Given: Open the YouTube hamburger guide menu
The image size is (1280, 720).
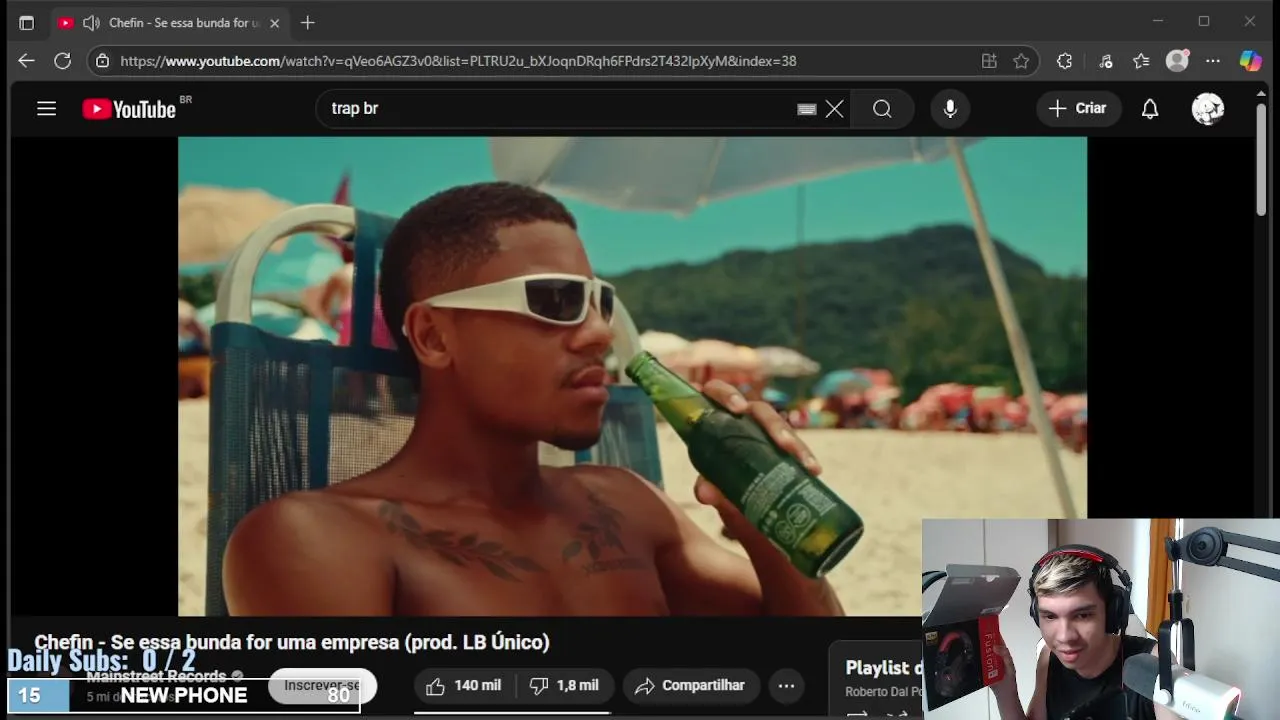Looking at the screenshot, I should pos(46,109).
